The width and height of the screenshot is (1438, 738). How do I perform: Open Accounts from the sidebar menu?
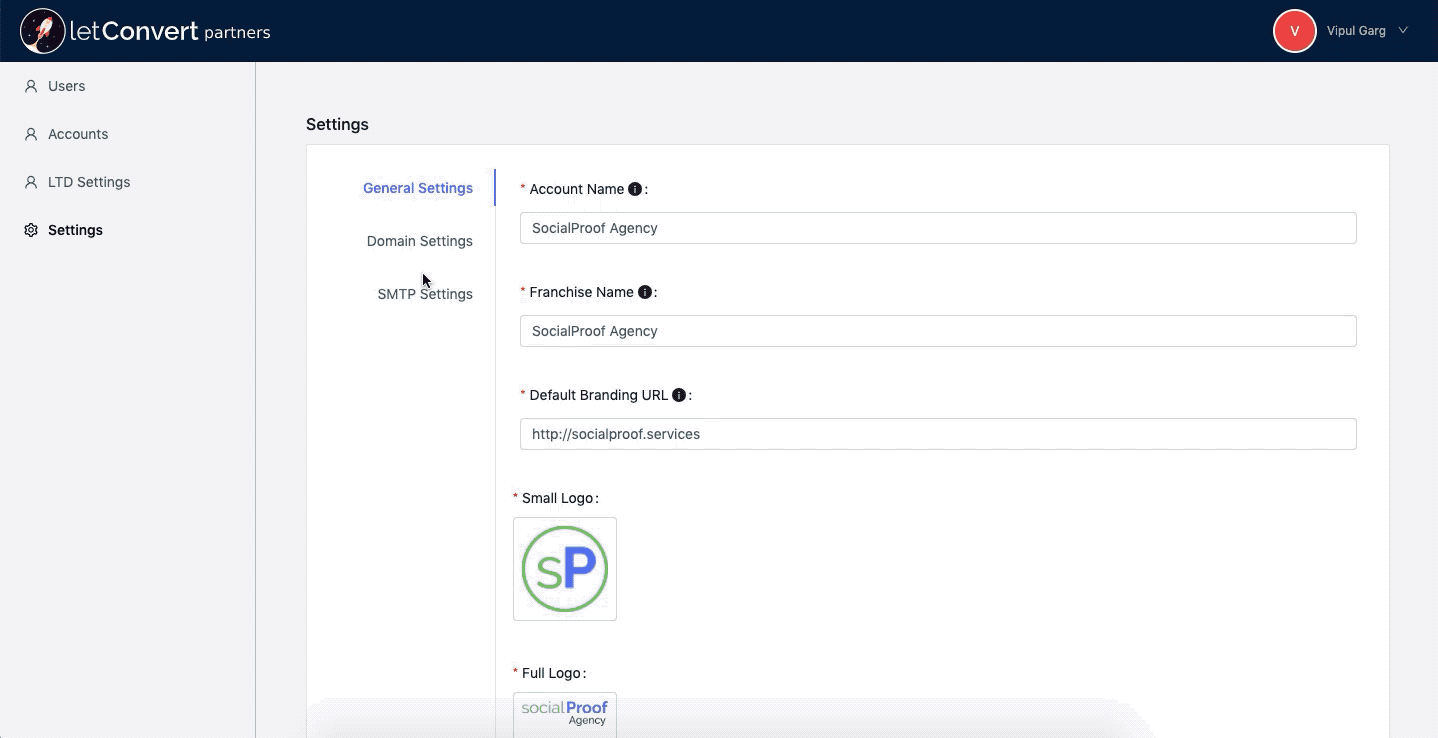pos(78,134)
